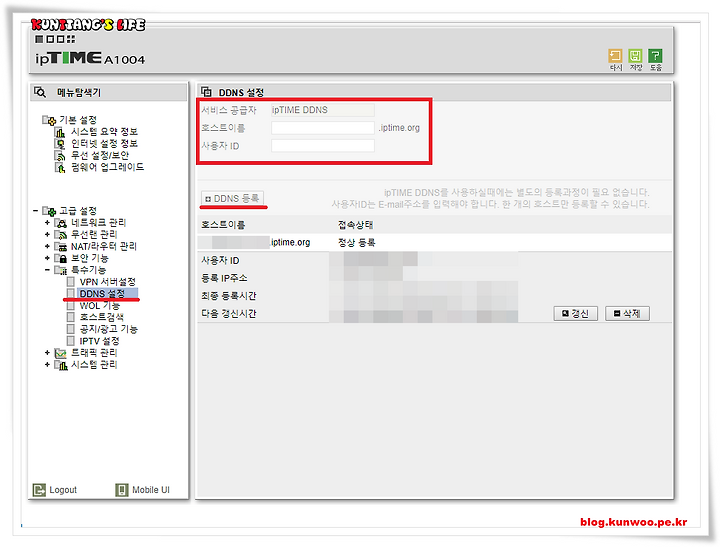720x547 pixels.
Task: Select IPTV 설정 in the tree
Action: pyautogui.click(x=99, y=341)
